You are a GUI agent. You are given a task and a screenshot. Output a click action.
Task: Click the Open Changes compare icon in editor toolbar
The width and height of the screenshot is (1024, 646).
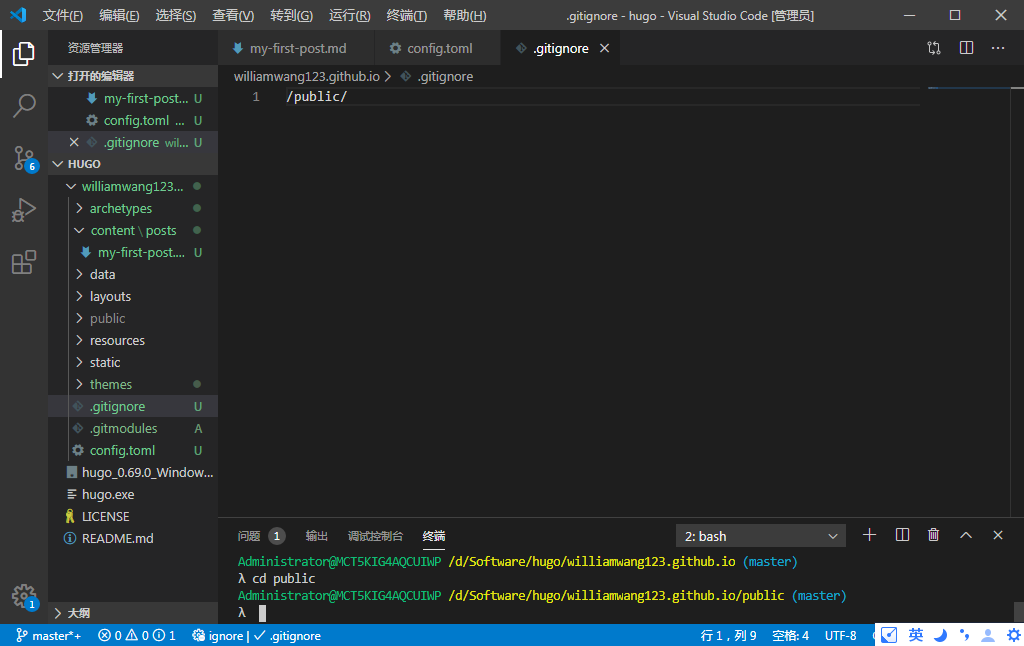tap(934, 48)
